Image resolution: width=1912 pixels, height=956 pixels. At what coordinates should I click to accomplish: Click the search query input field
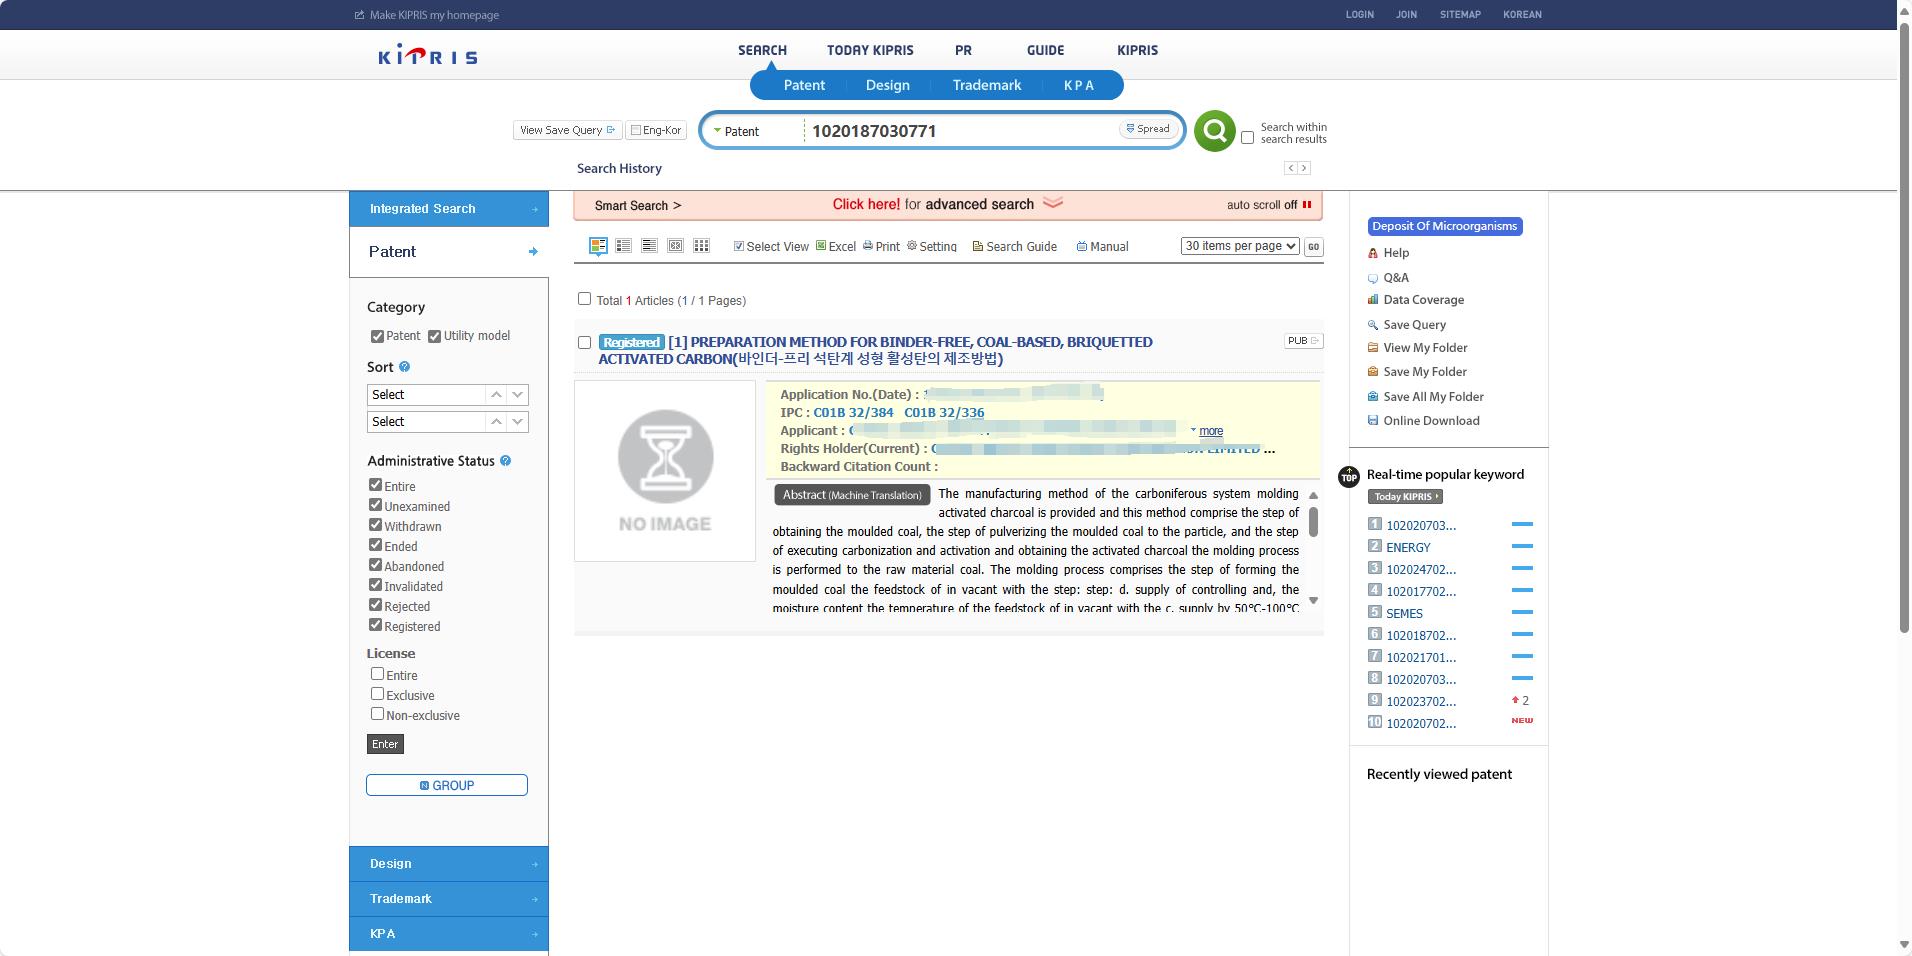click(x=961, y=131)
